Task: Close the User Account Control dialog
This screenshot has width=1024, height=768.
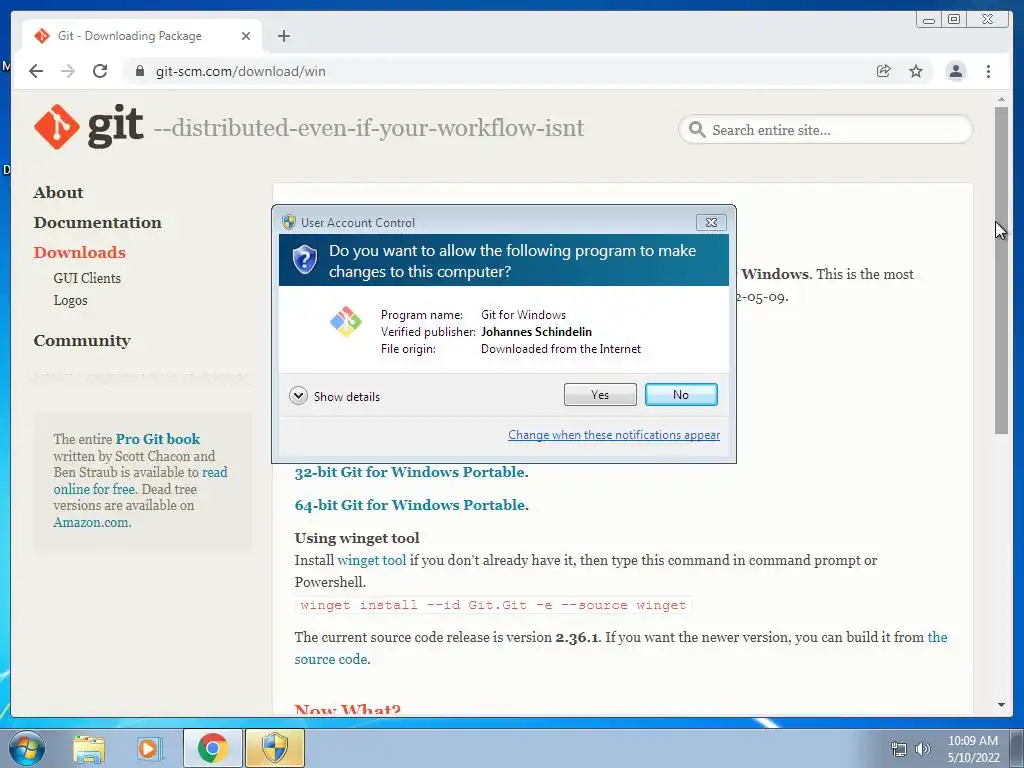Action: pyautogui.click(x=711, y=222)
